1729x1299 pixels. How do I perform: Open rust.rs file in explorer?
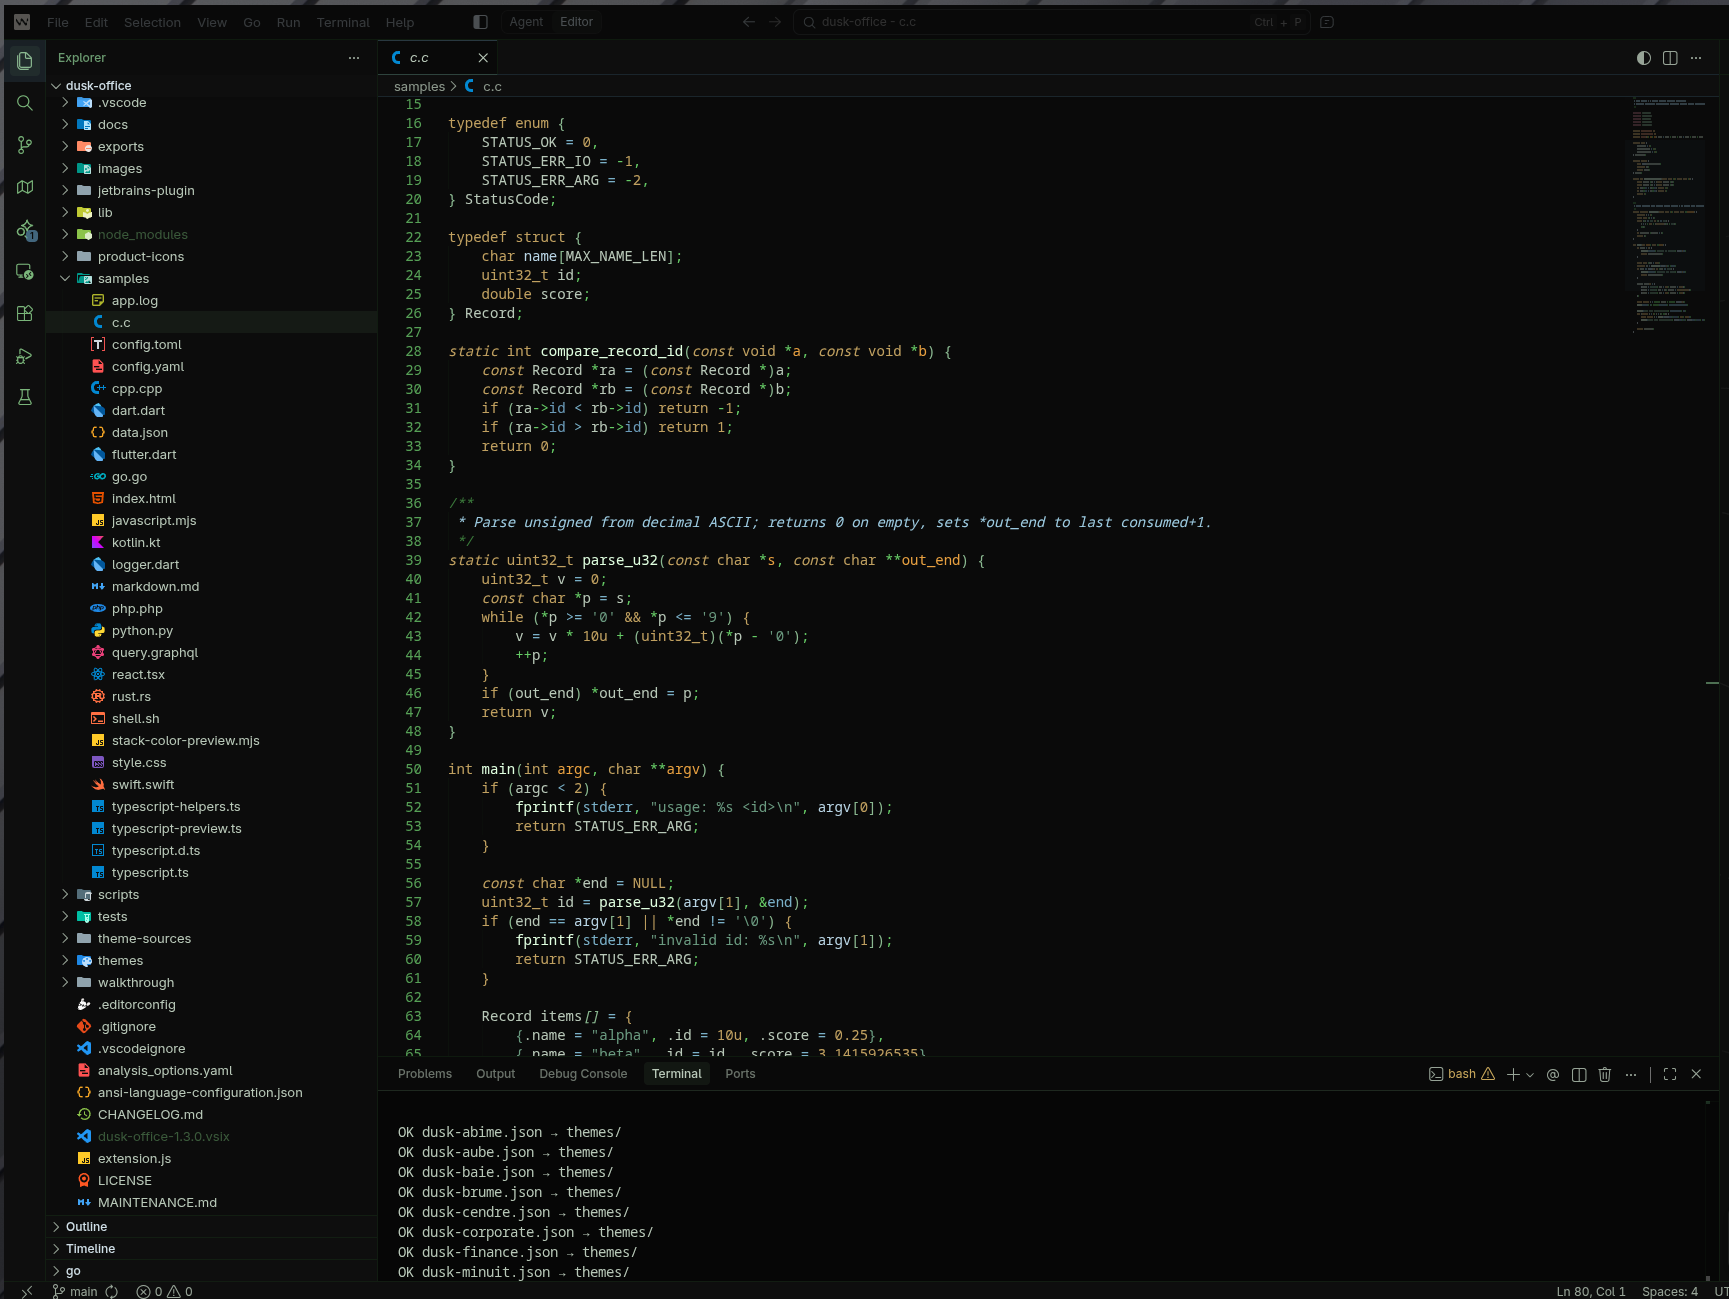(212, 697)
